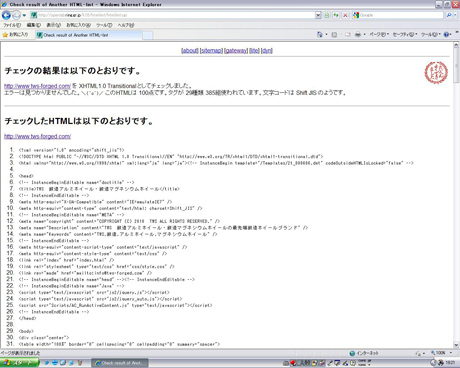The height and width of the screenshot is (368, 460).
Task: Open the Print dropdown arrow
Action: [364, 34]
